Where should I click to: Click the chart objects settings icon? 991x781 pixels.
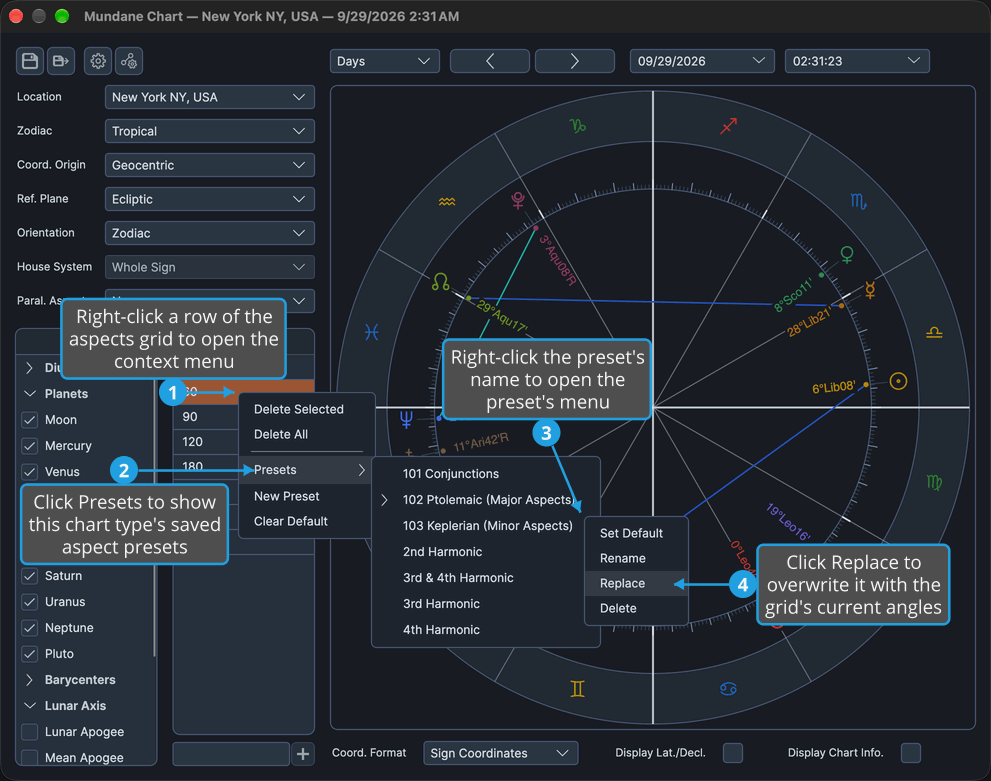[129, 61]
